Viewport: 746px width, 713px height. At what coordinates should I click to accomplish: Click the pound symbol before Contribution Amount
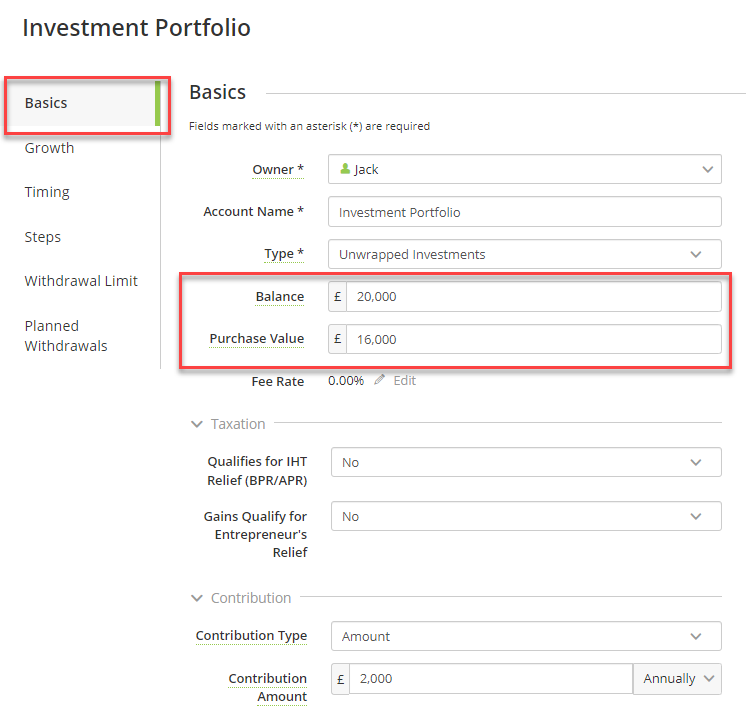point(341,679)
